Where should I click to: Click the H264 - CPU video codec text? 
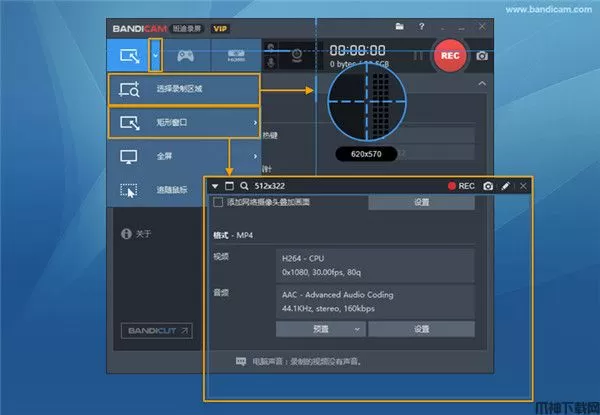(303, 259)
